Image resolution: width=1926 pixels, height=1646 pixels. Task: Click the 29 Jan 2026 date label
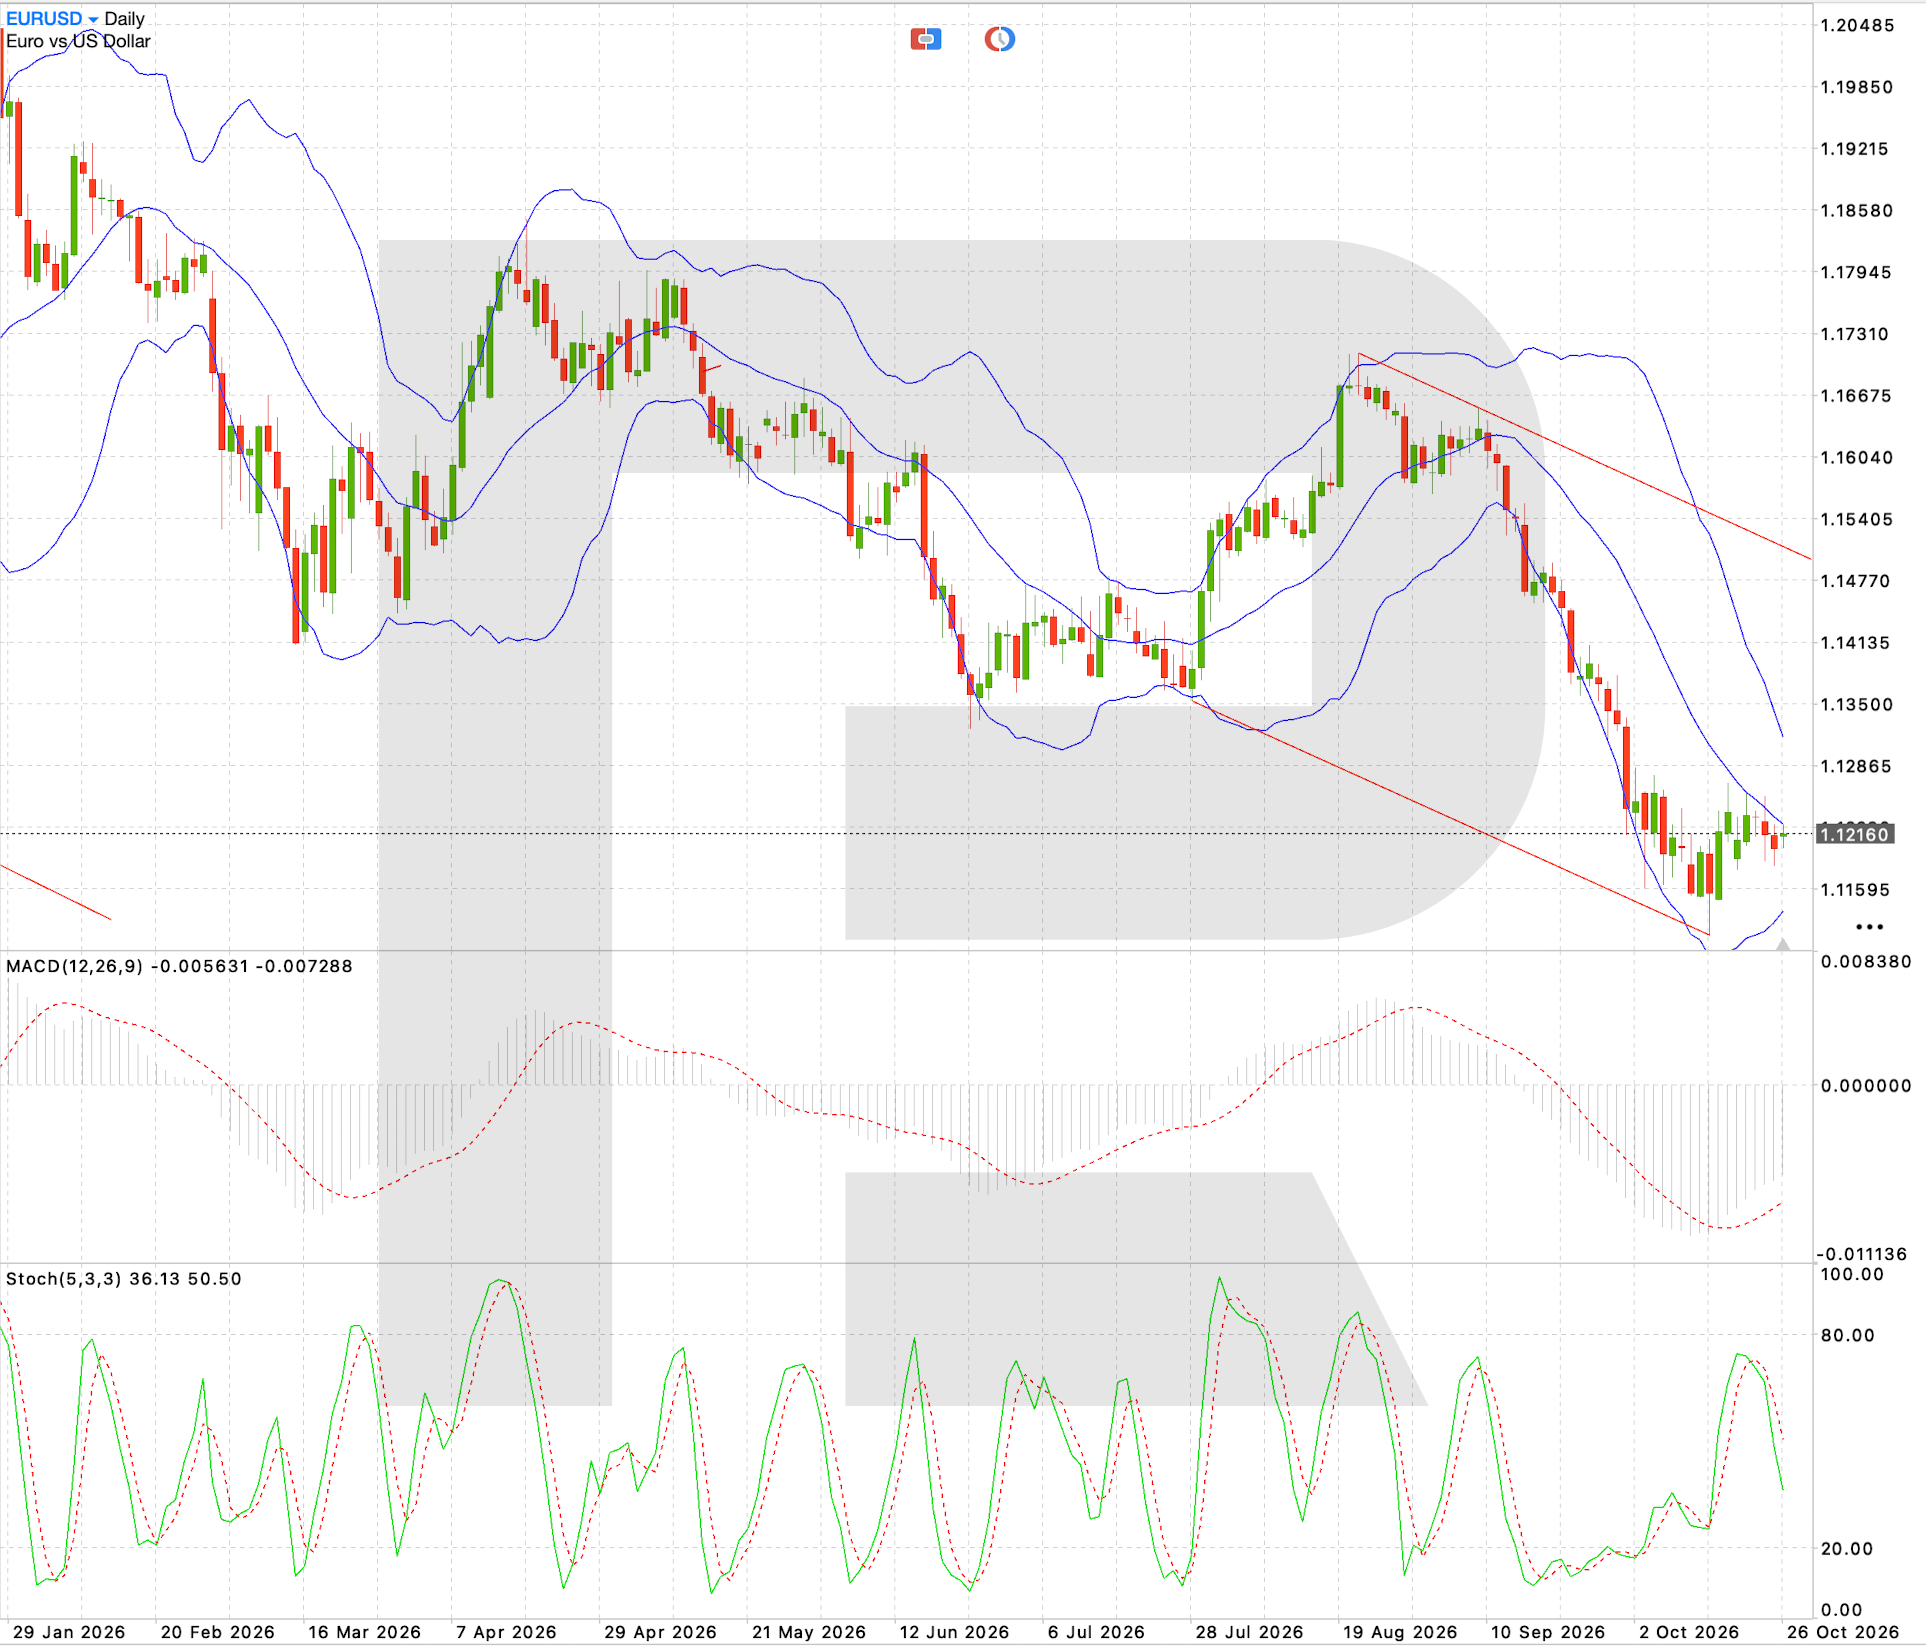click(69, 1632)
